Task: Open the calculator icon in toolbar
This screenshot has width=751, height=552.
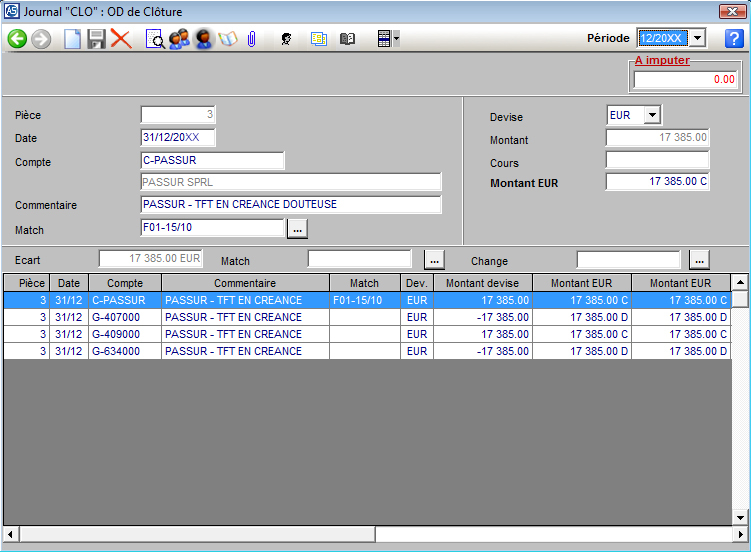Action: [x=383, y=39]
